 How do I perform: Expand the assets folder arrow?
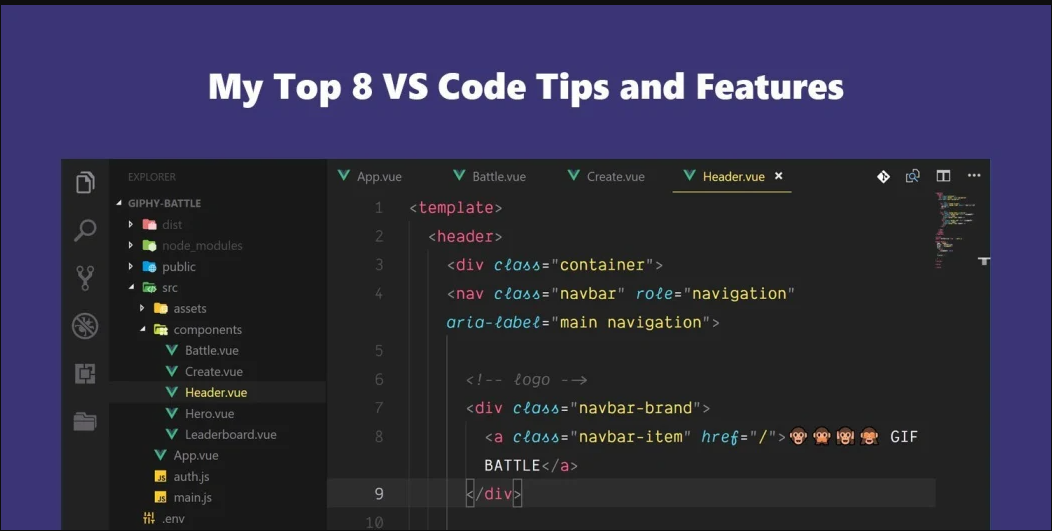[142, 308]
